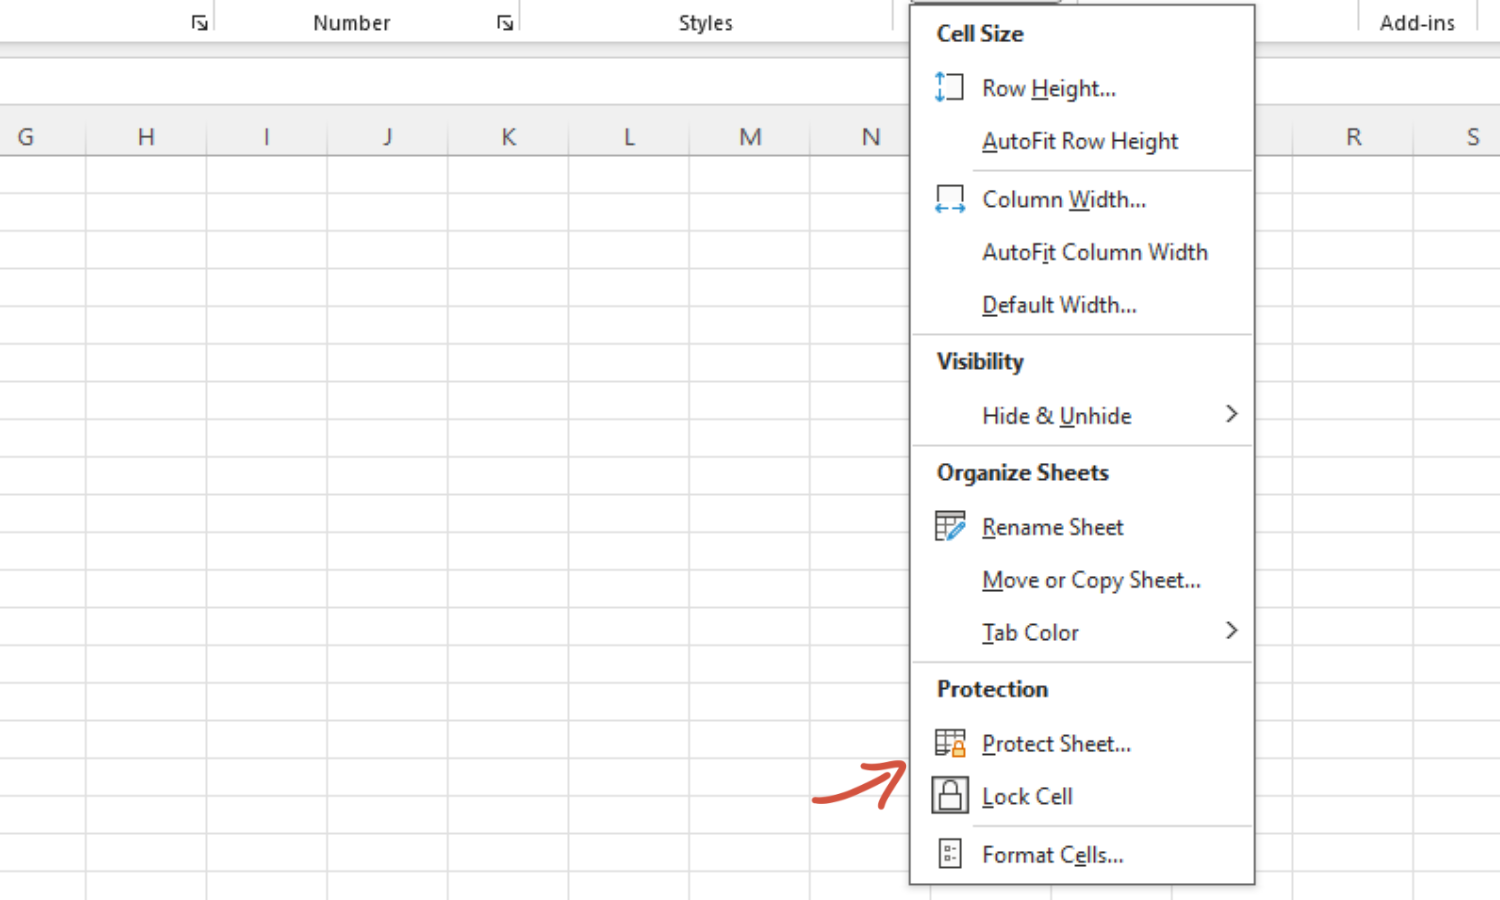1500x900 pixels.
Task: Click column R header
Action: tap(1353, 137)
